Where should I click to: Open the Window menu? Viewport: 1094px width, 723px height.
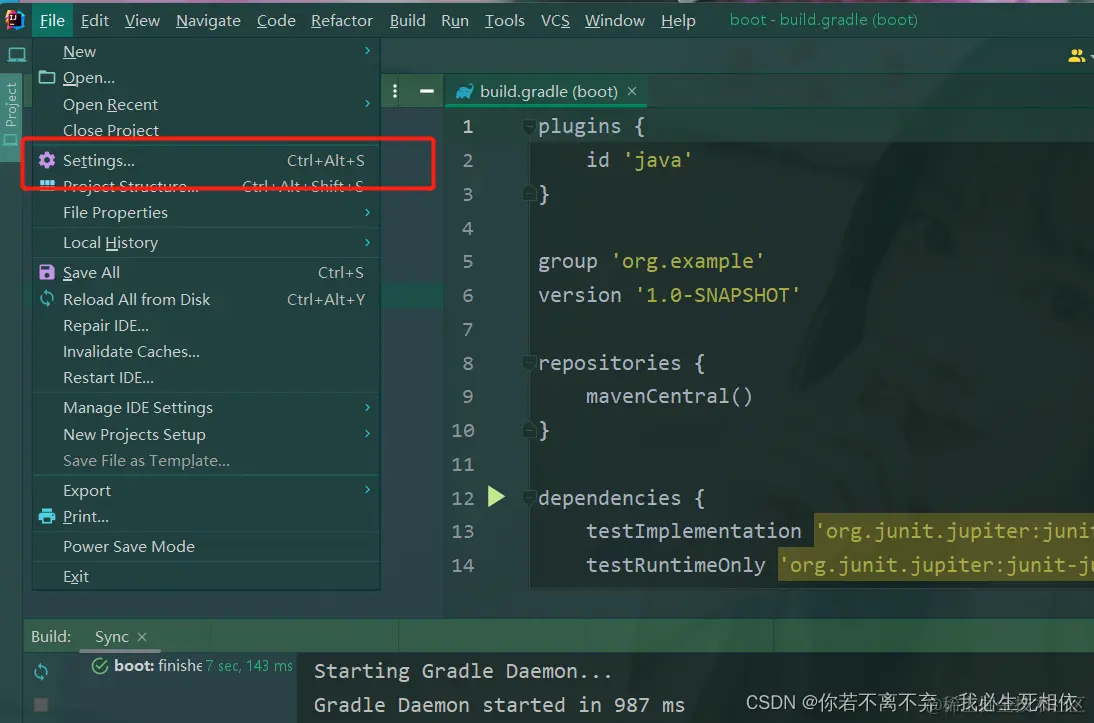tap(615, 21)
